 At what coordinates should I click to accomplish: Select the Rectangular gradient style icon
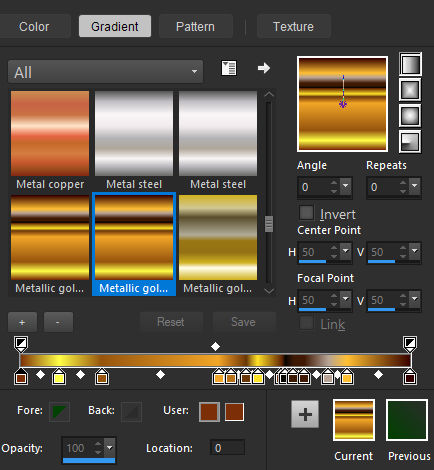[410, 90]
